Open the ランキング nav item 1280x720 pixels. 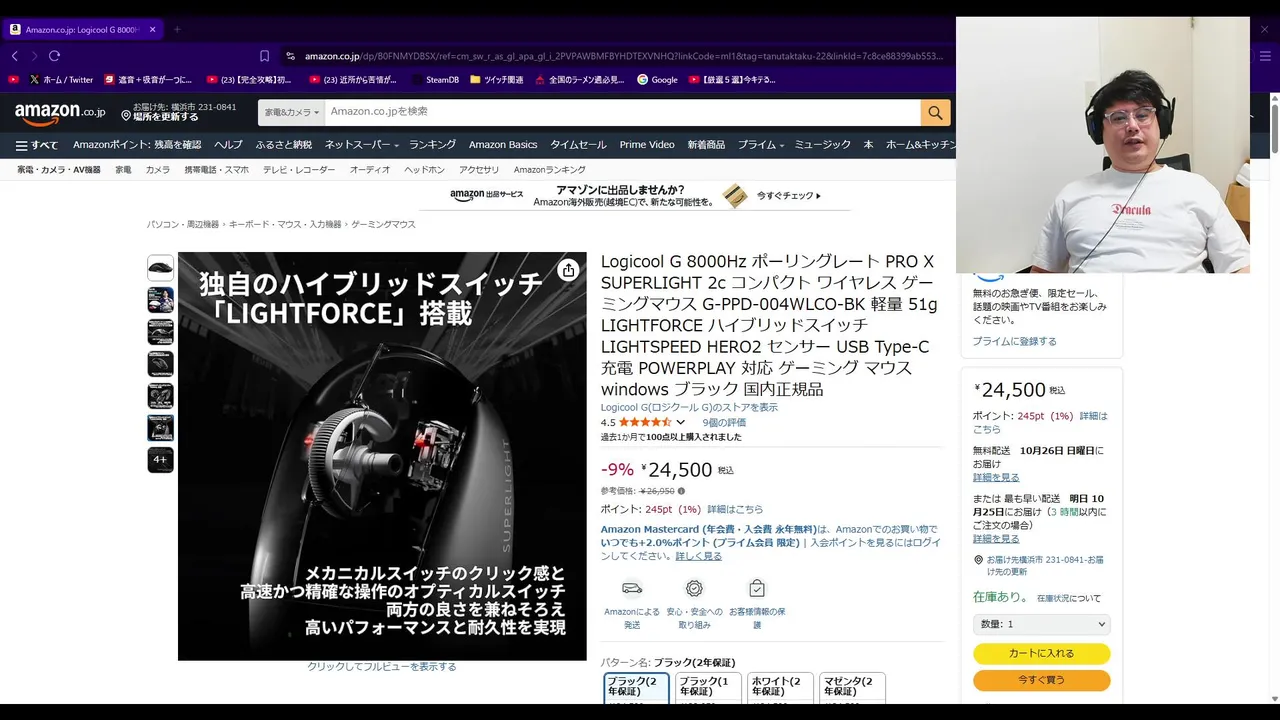(432, 145)
